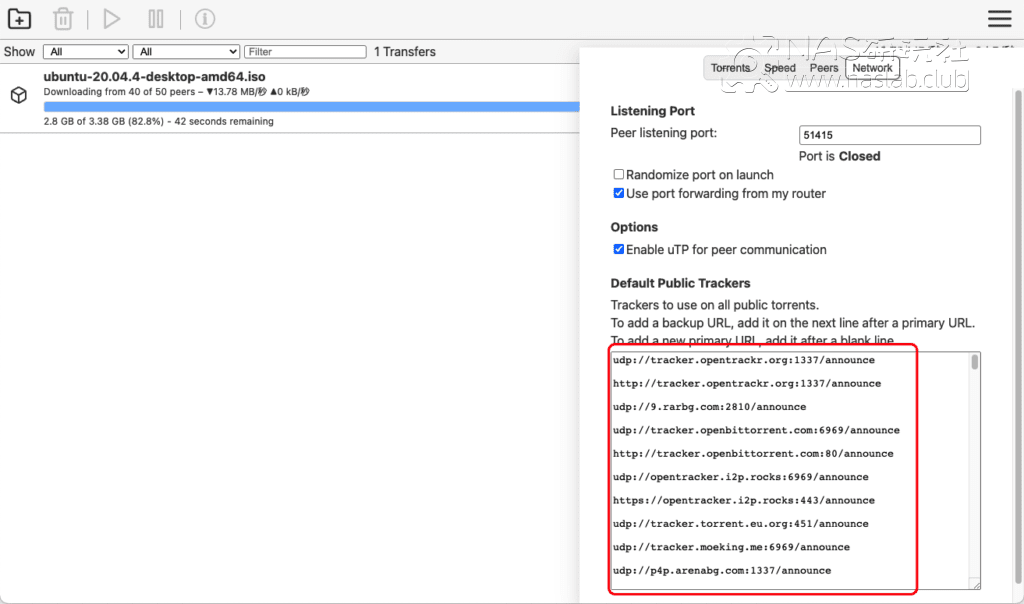Image resolution: width=1024 pixels, height=604 pixels.
Task: Click the trackers list vertical scrollbar
Action: 975,470
